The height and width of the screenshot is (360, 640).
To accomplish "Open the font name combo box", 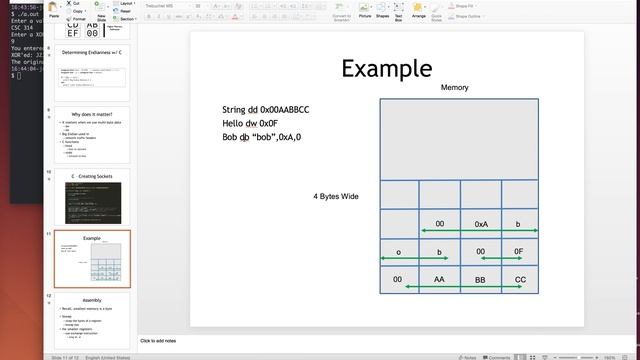I will [167, 6].
